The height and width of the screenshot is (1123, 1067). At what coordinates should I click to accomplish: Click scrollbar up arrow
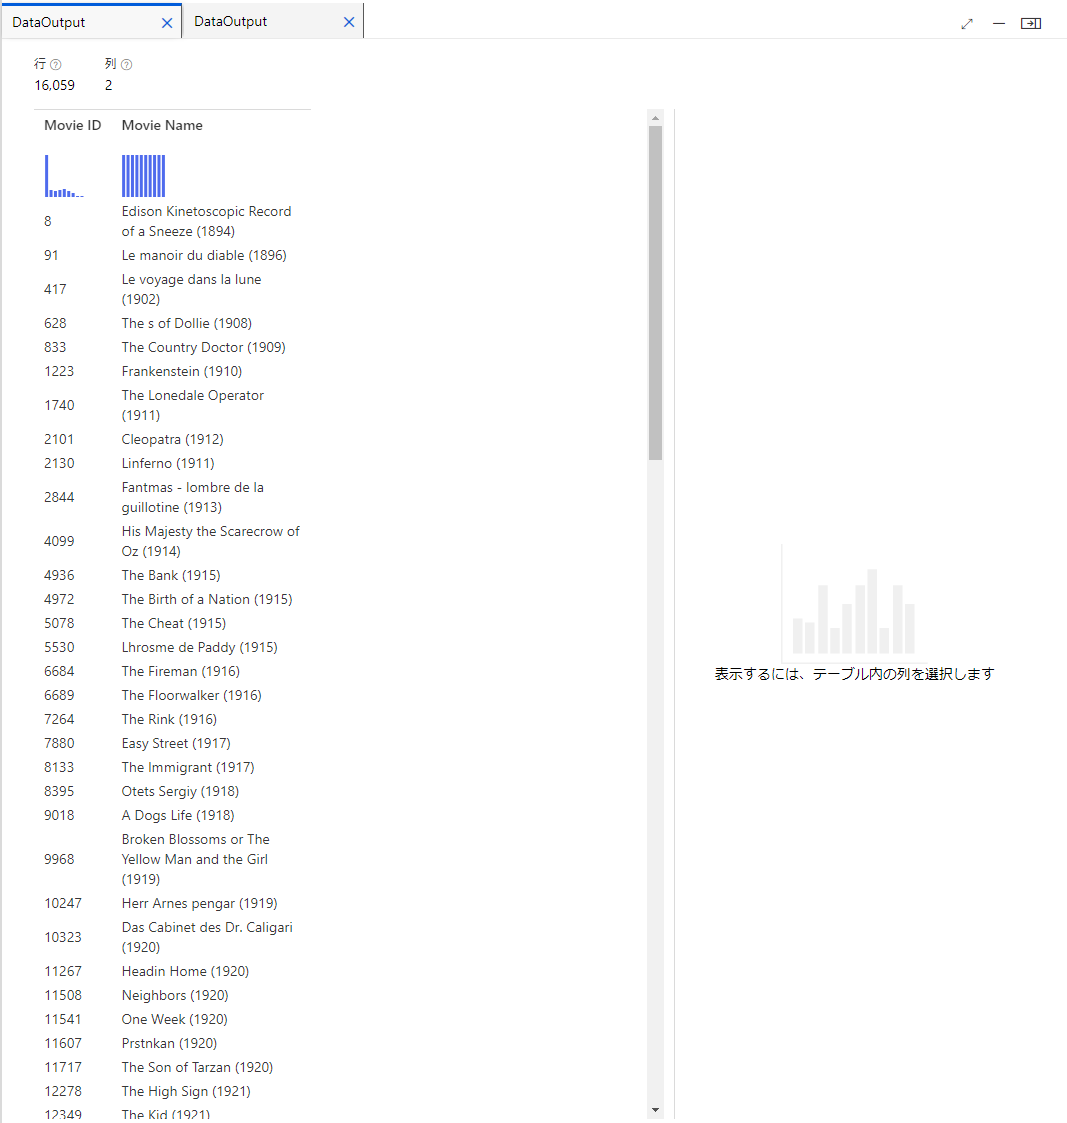[655, 118]
